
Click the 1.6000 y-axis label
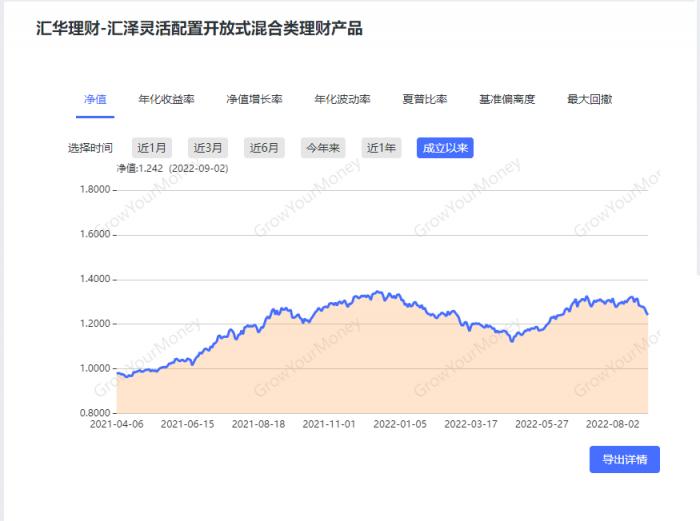click(95, 234)
